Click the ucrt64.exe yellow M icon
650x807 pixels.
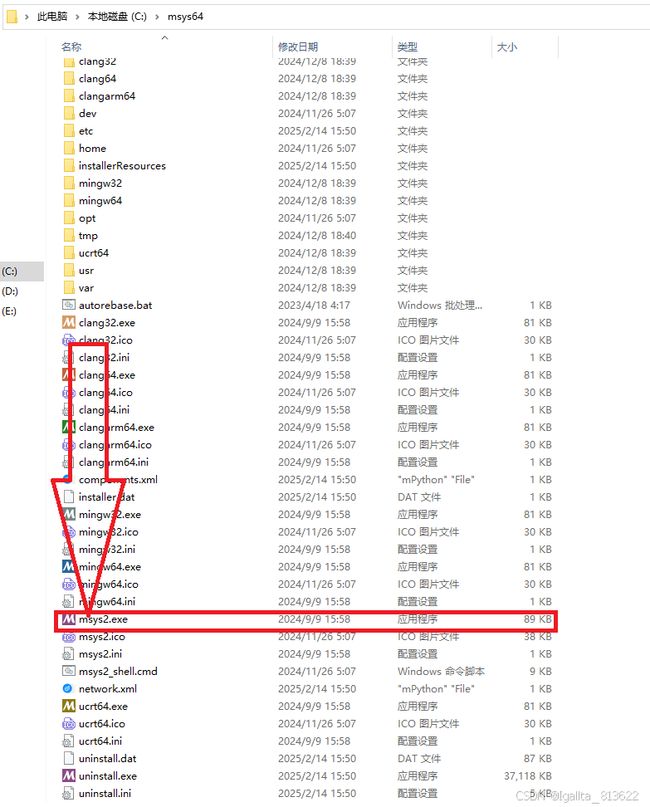click(x=68, y=706)
